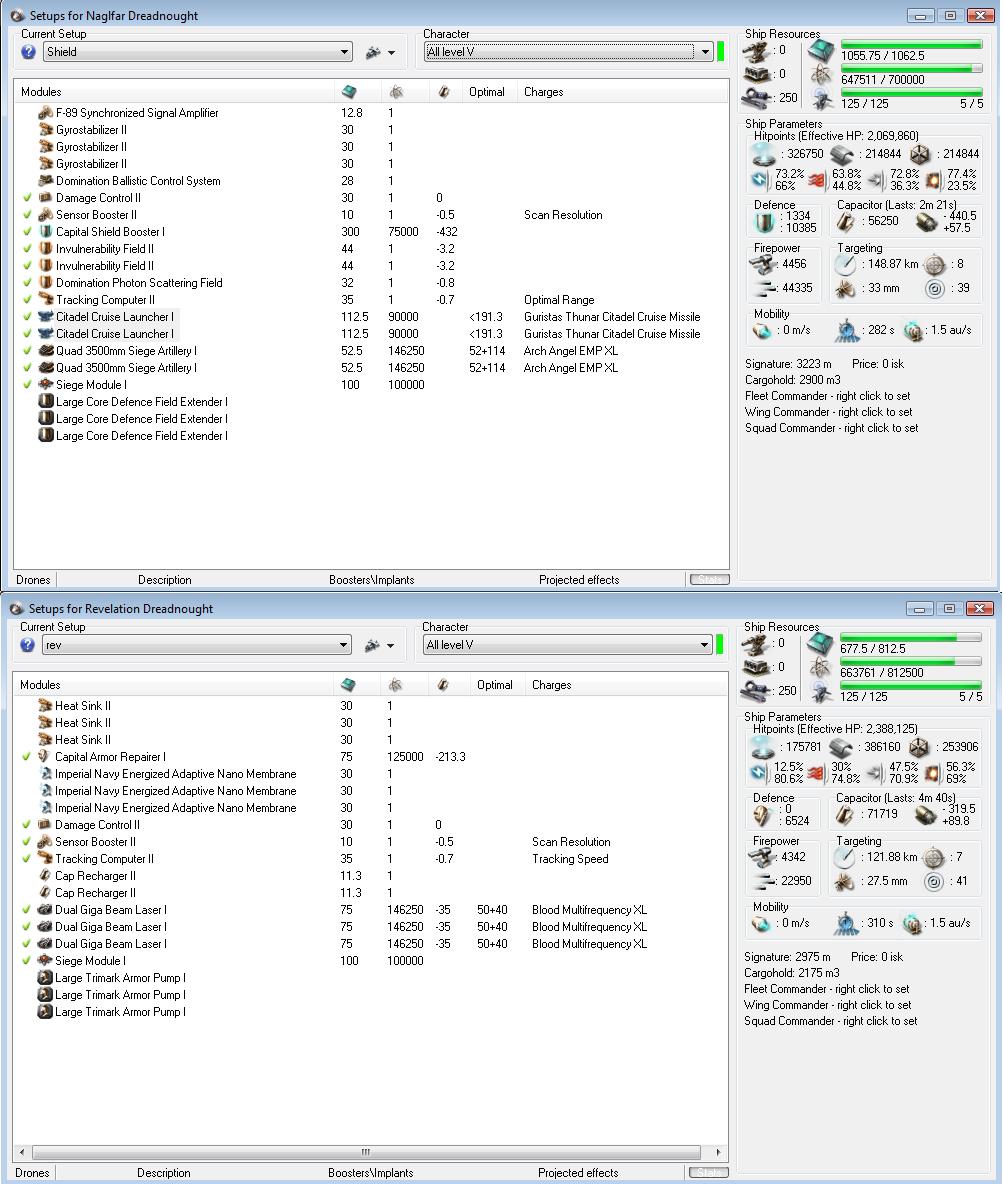Open Drones tab in Naglfar window
Viewport: 1003px width, 1184px height.
[x=33, y=579]
